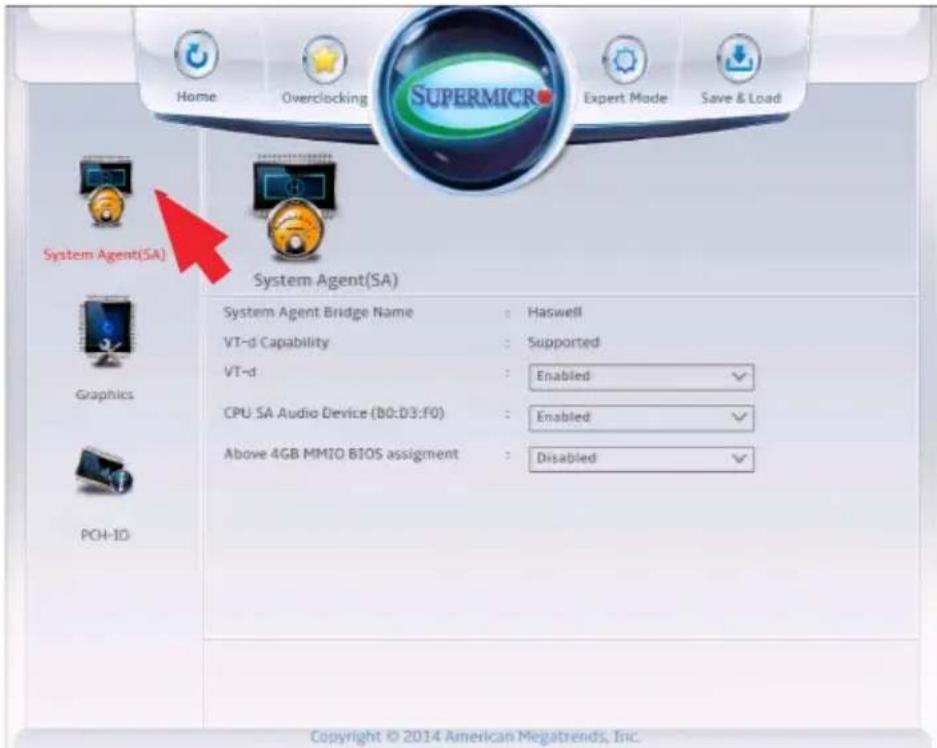Click Above 4GB MMIO BIOS assigment label

coord(341,454)
